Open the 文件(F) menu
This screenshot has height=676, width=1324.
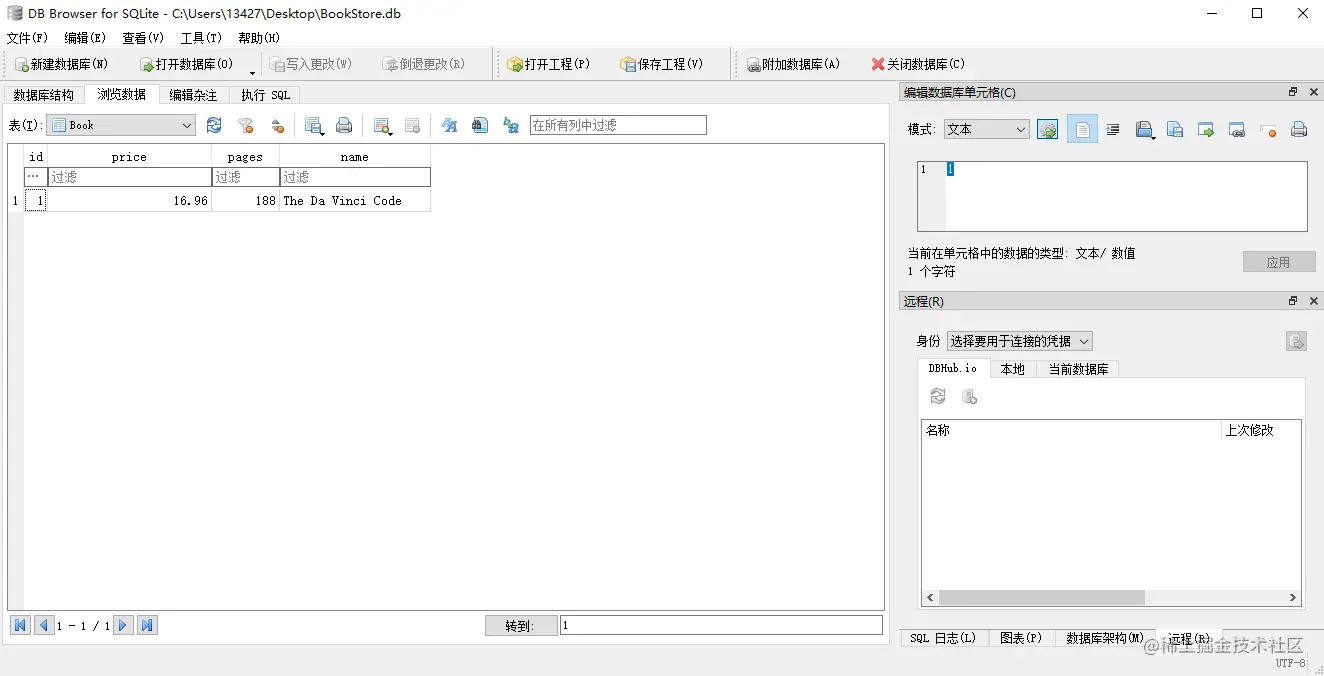tap(27, 38)
